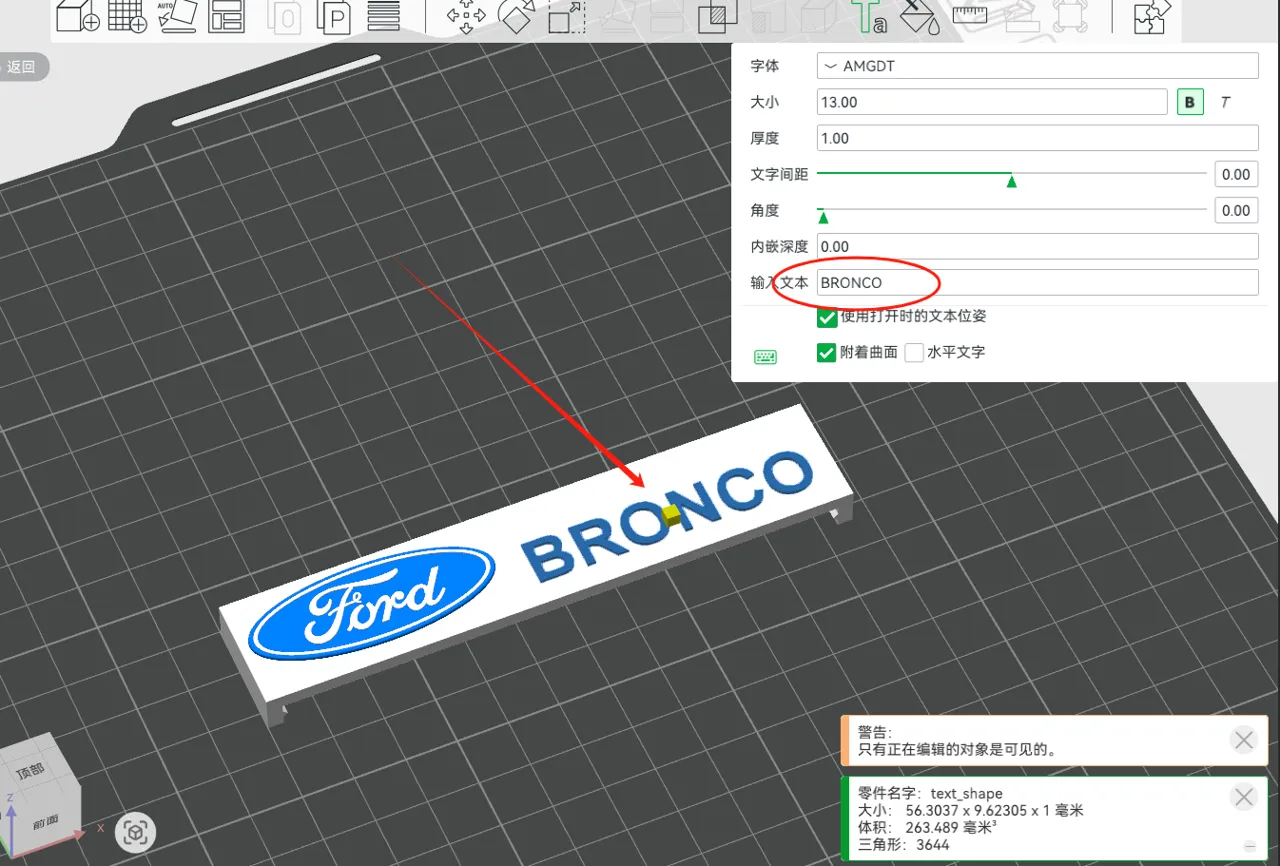
Task: Click the 前面 face of the view cube
Action: coord(44,822)
